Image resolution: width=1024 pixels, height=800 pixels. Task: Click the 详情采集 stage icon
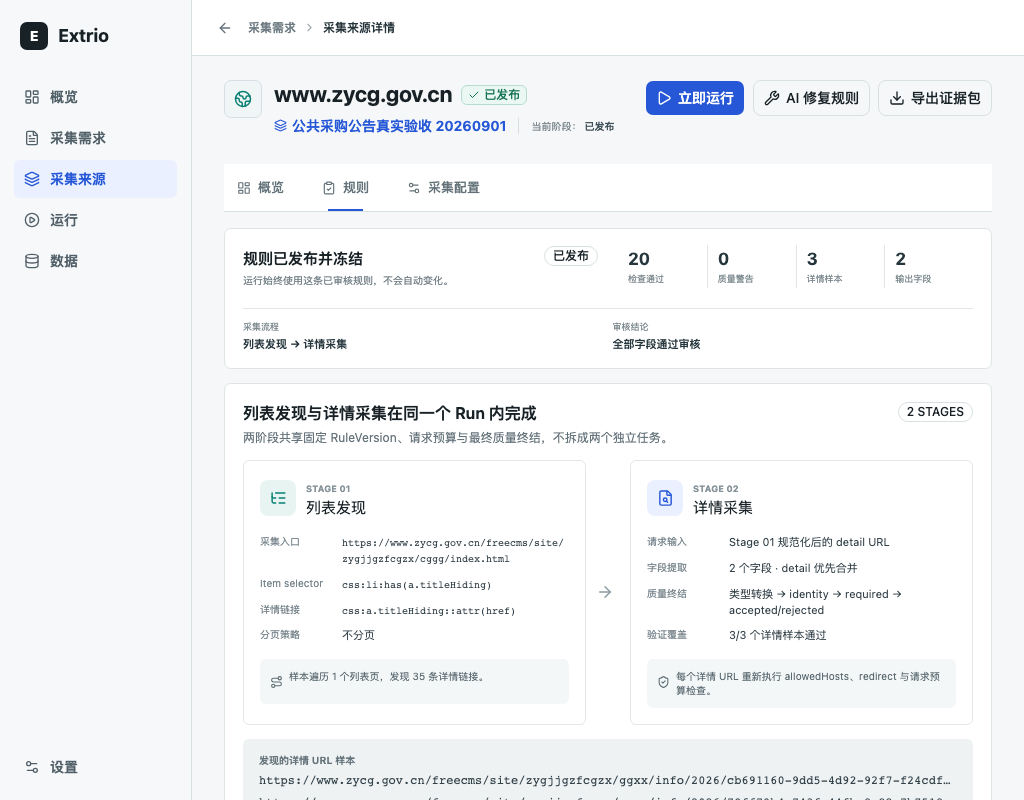pyautogui.click(x=665, y=498)
